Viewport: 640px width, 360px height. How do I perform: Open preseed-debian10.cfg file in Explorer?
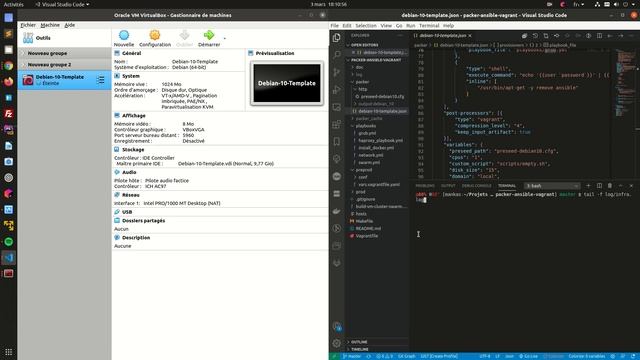[382, 96]
